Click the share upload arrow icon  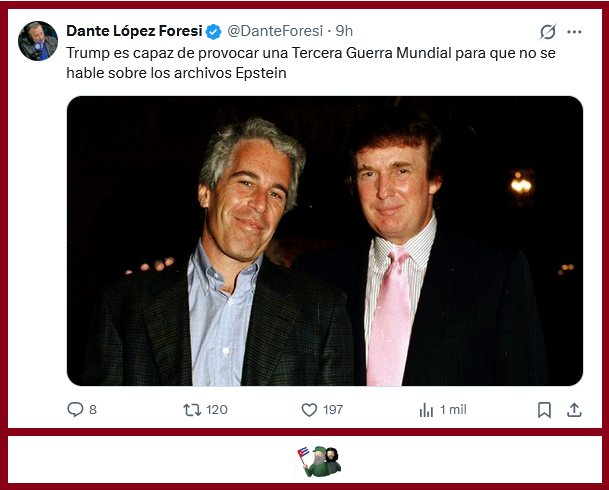(x=574, y=409)
